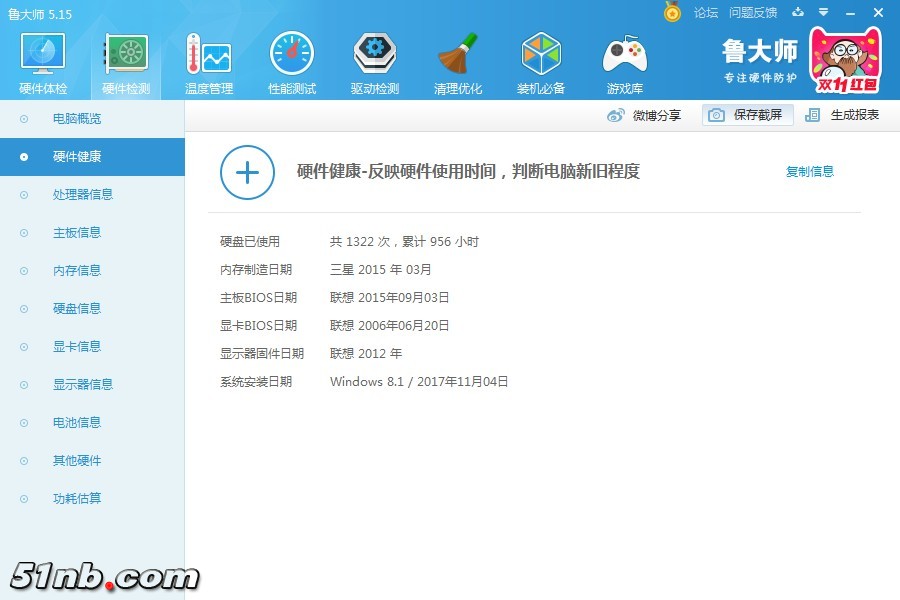Screen dimensions: 900x600
Task: Select 处理器信息 in the sidebar
Action: point(83,195)
